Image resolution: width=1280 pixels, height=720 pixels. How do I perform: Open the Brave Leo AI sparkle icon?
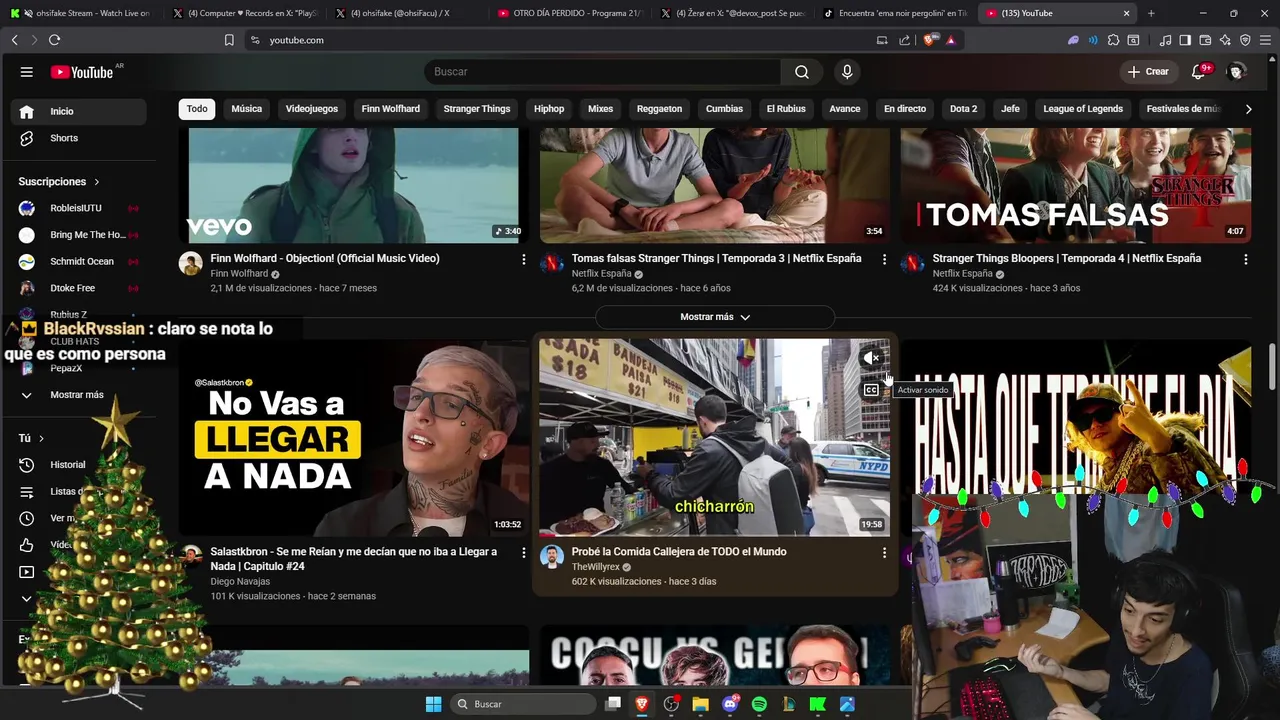(x=1225, y=40)
